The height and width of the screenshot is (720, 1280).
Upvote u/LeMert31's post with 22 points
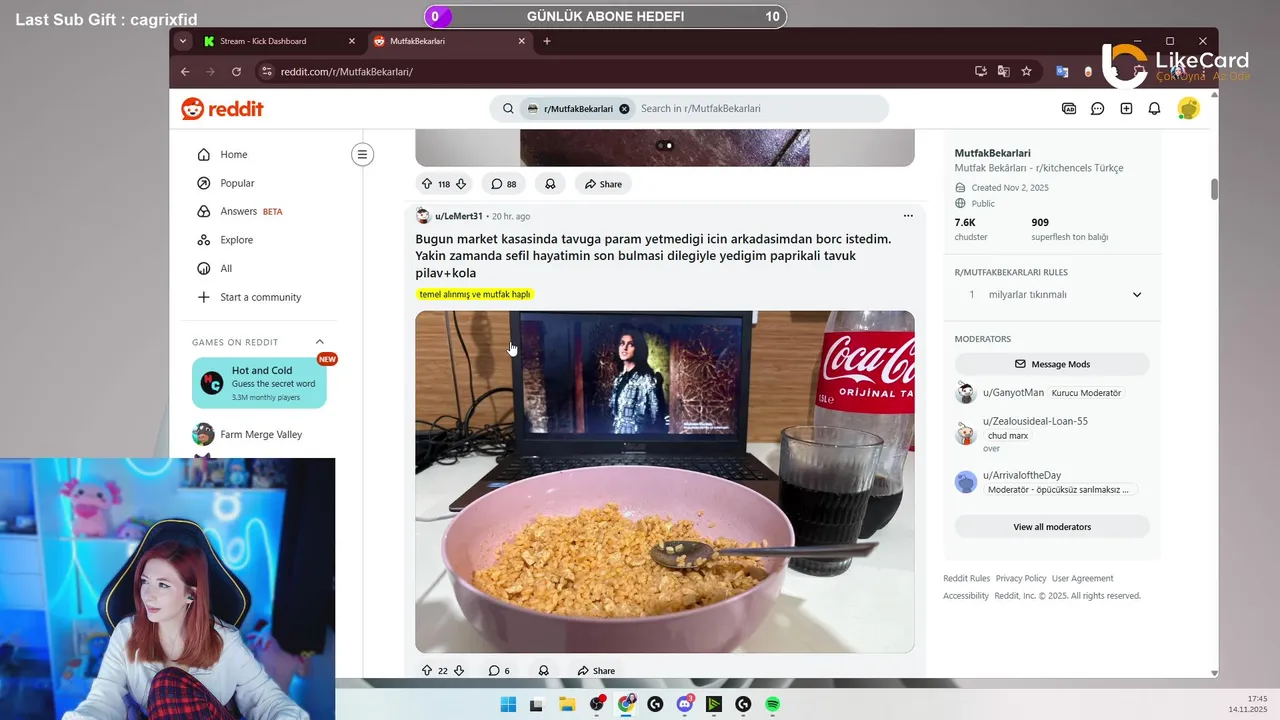[427, 671]
